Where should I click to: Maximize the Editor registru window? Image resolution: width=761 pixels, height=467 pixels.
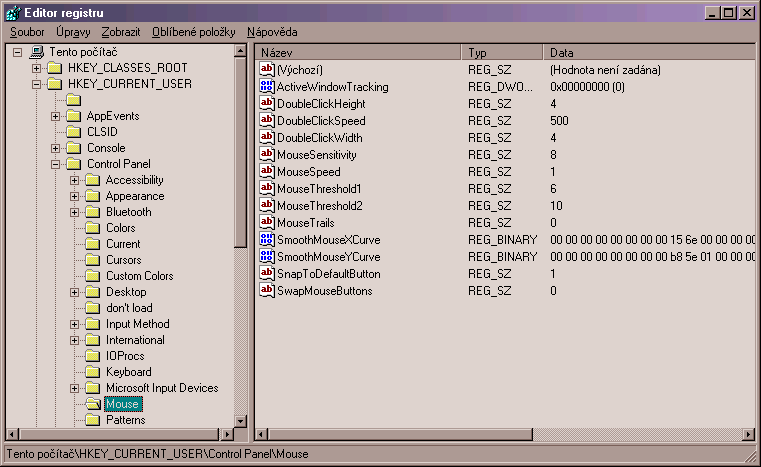729,13
